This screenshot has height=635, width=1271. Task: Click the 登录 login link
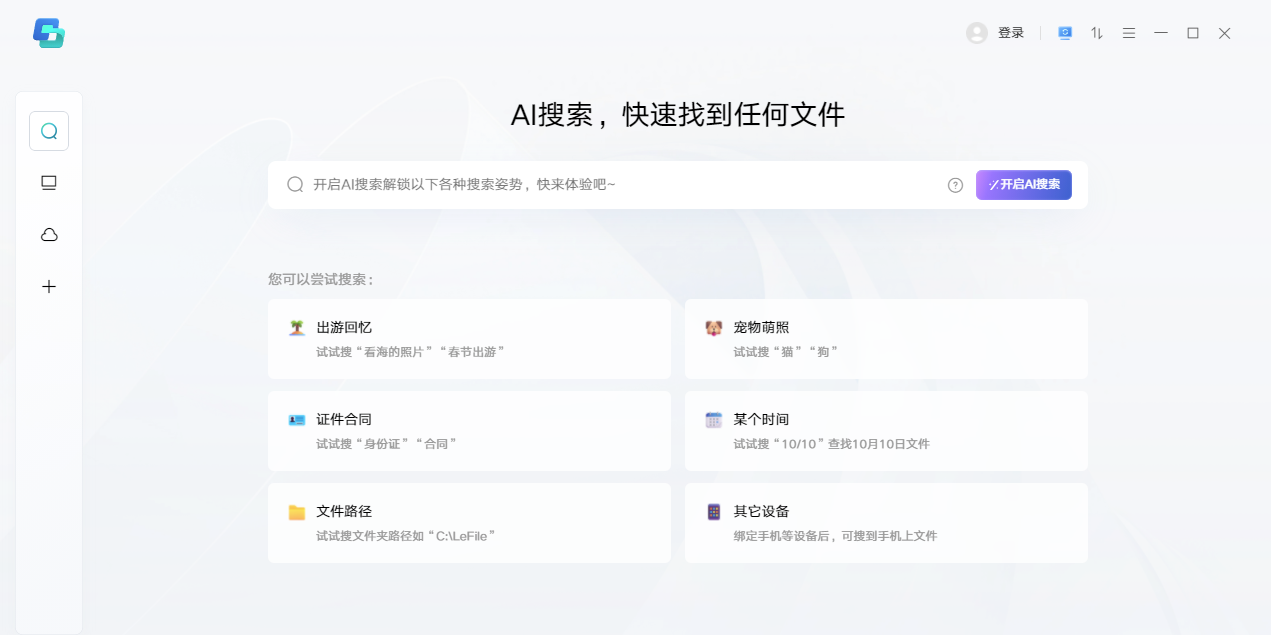1011,33
